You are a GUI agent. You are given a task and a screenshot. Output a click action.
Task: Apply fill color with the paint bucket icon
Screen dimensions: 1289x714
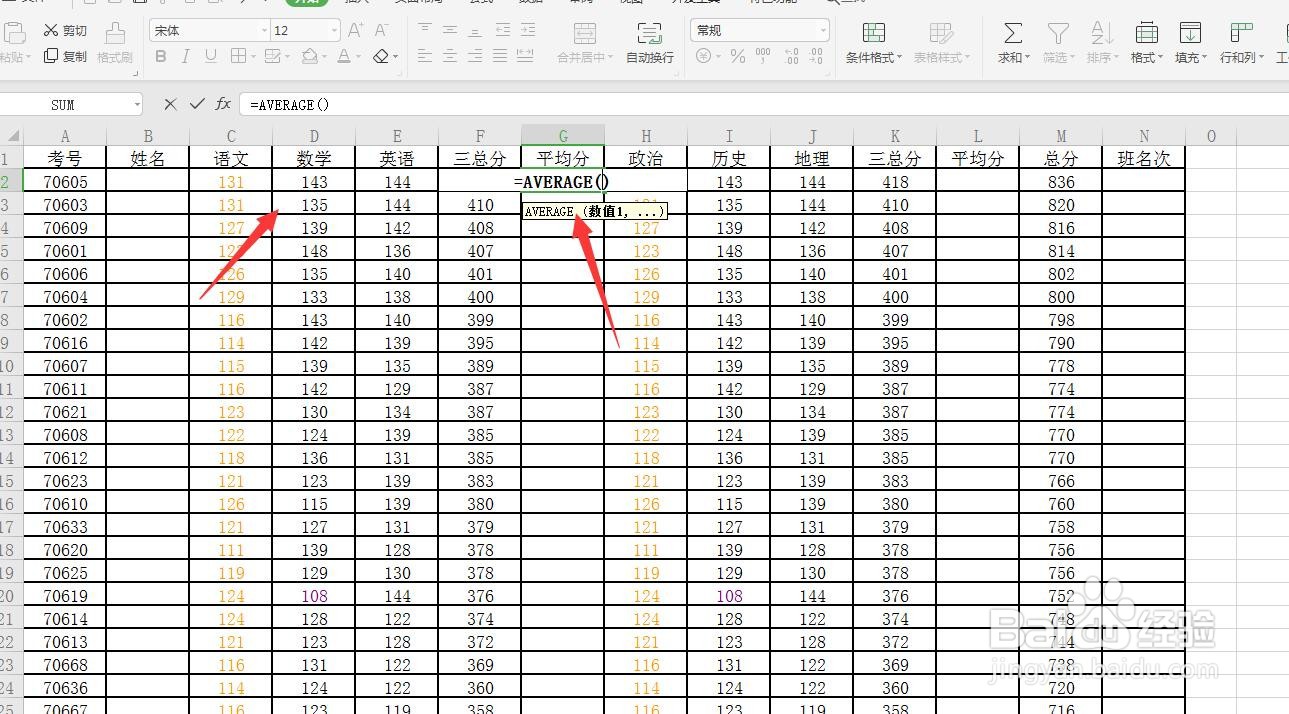point(310,57)
